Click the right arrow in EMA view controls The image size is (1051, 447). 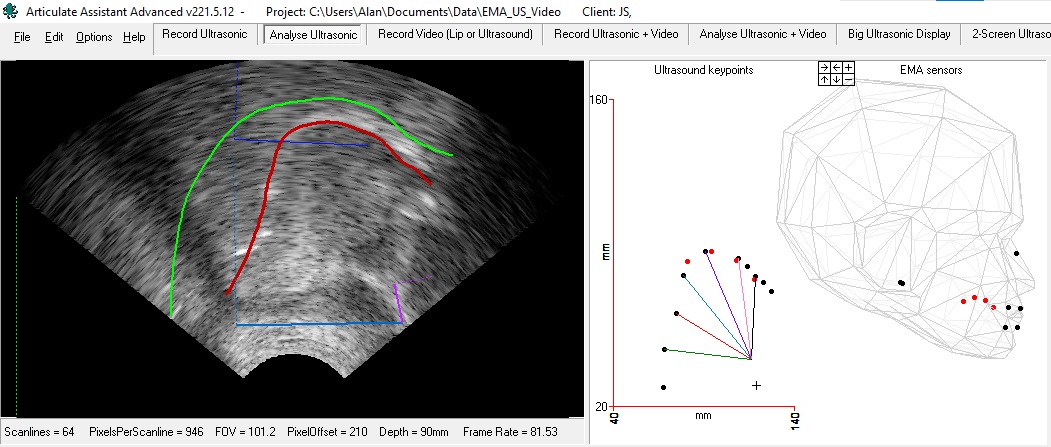[824, 67]
